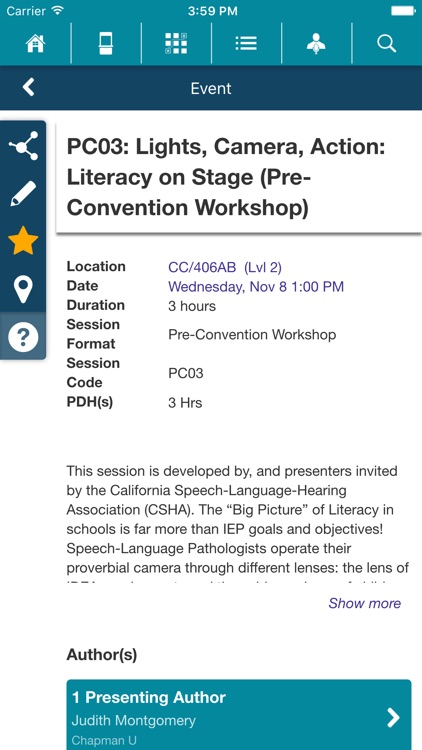
Task: Tap the Event header title
Action: pyautogui.click(x=211, y=88)
